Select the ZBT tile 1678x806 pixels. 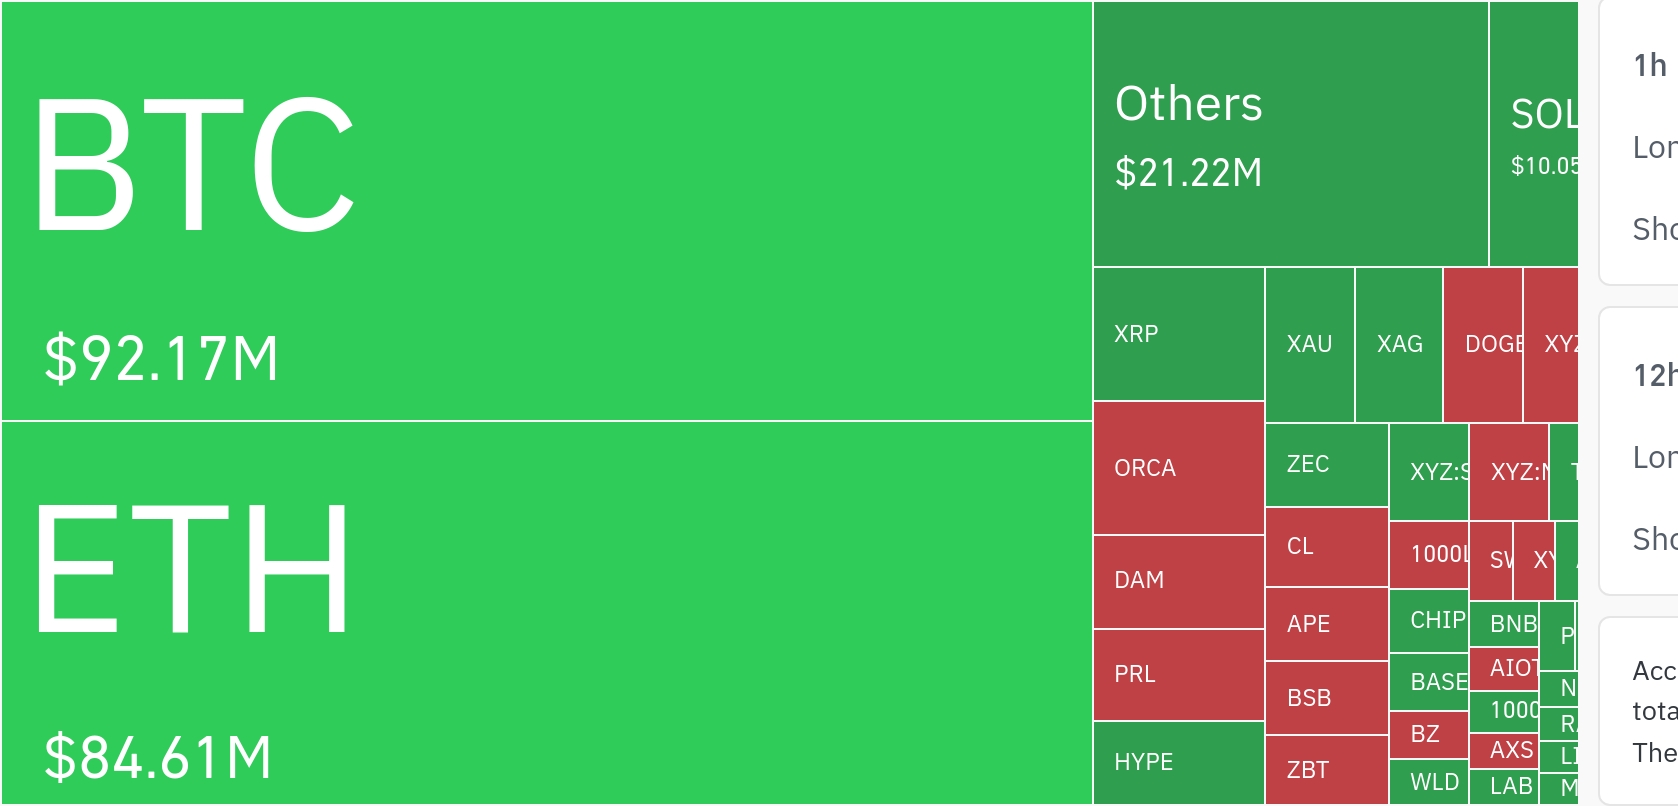point(1326,770)
